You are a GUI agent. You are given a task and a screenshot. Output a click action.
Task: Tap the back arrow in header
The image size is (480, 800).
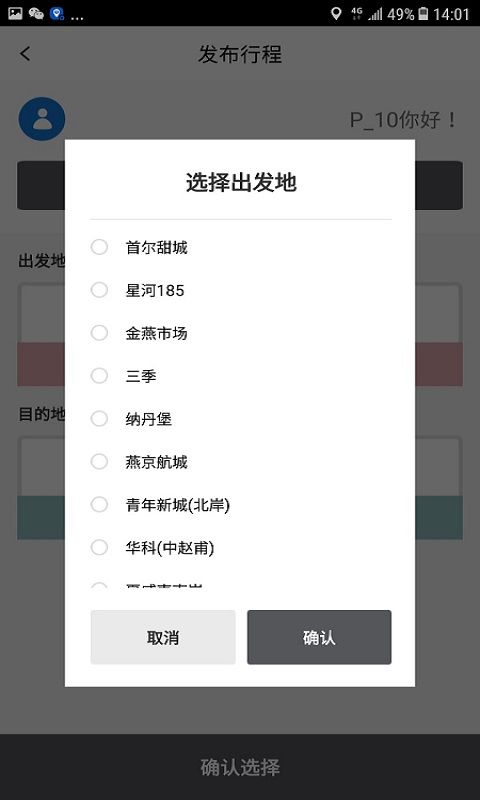[x=25, y=54]
